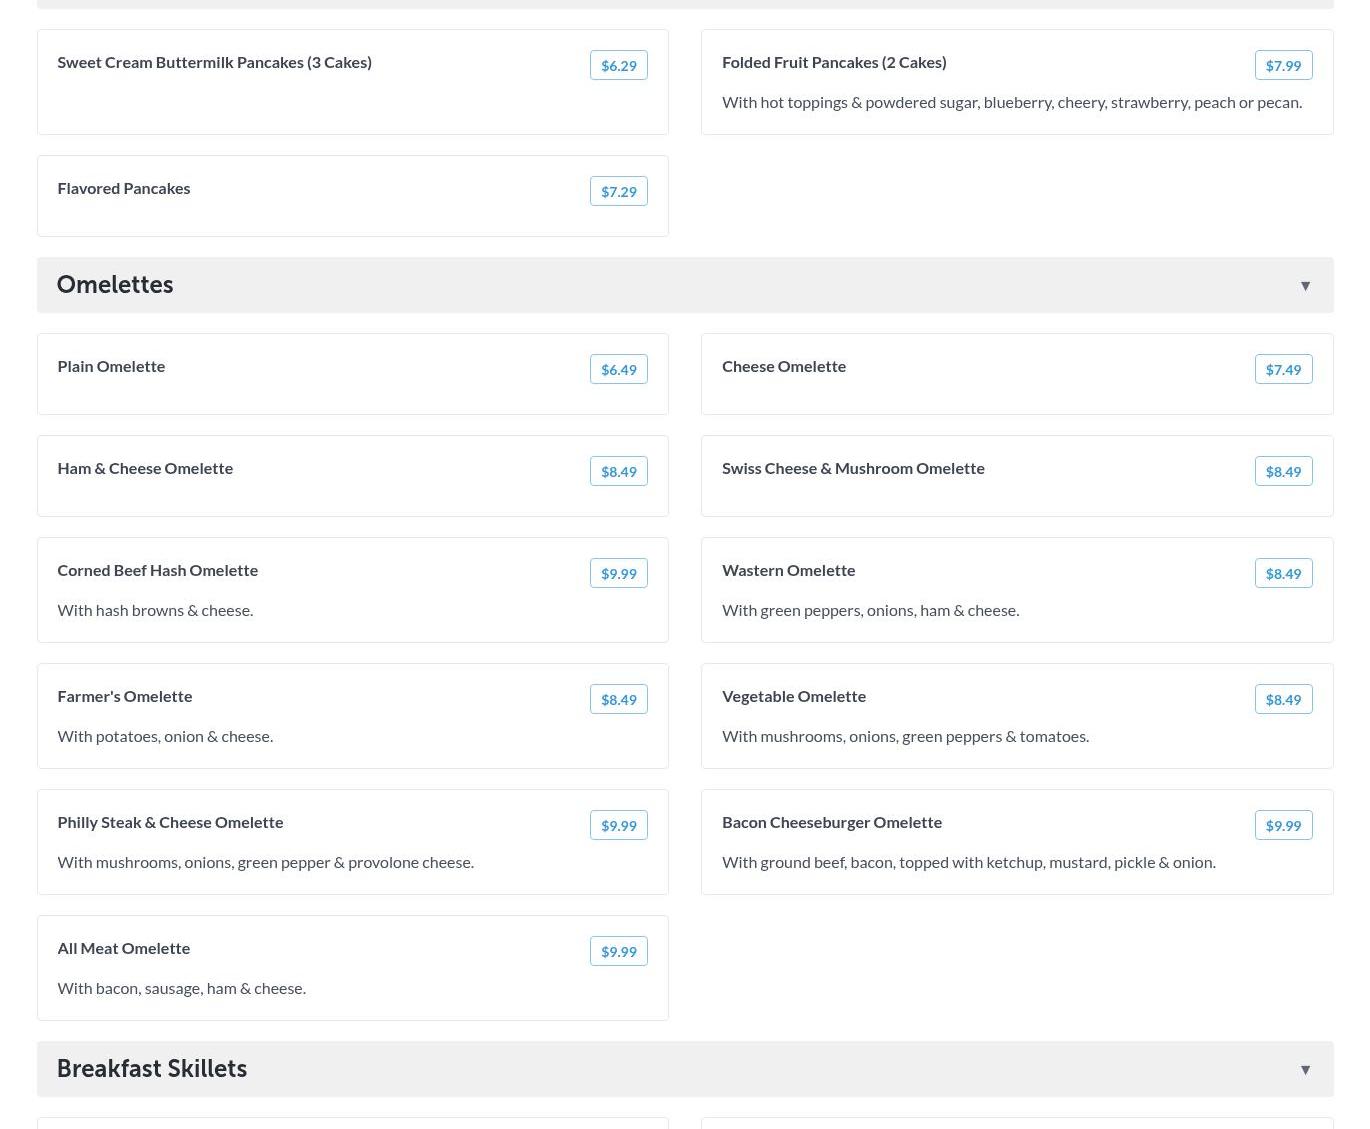Click the "Philly Steak & Cheese Omelette" title
The width and height of the screenshot is (1370, 1129).
pyautogui.click(x=170, y=822)
